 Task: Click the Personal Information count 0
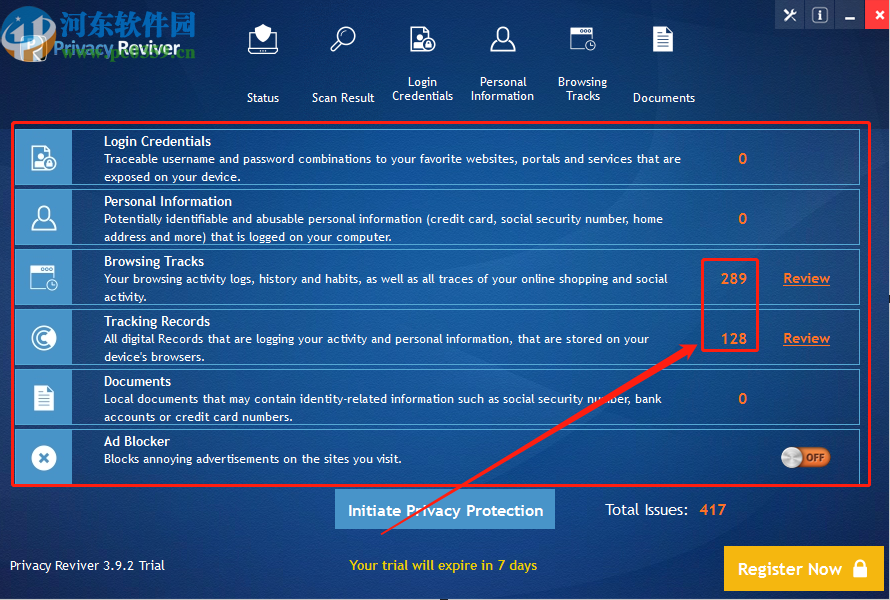point(742,219)
